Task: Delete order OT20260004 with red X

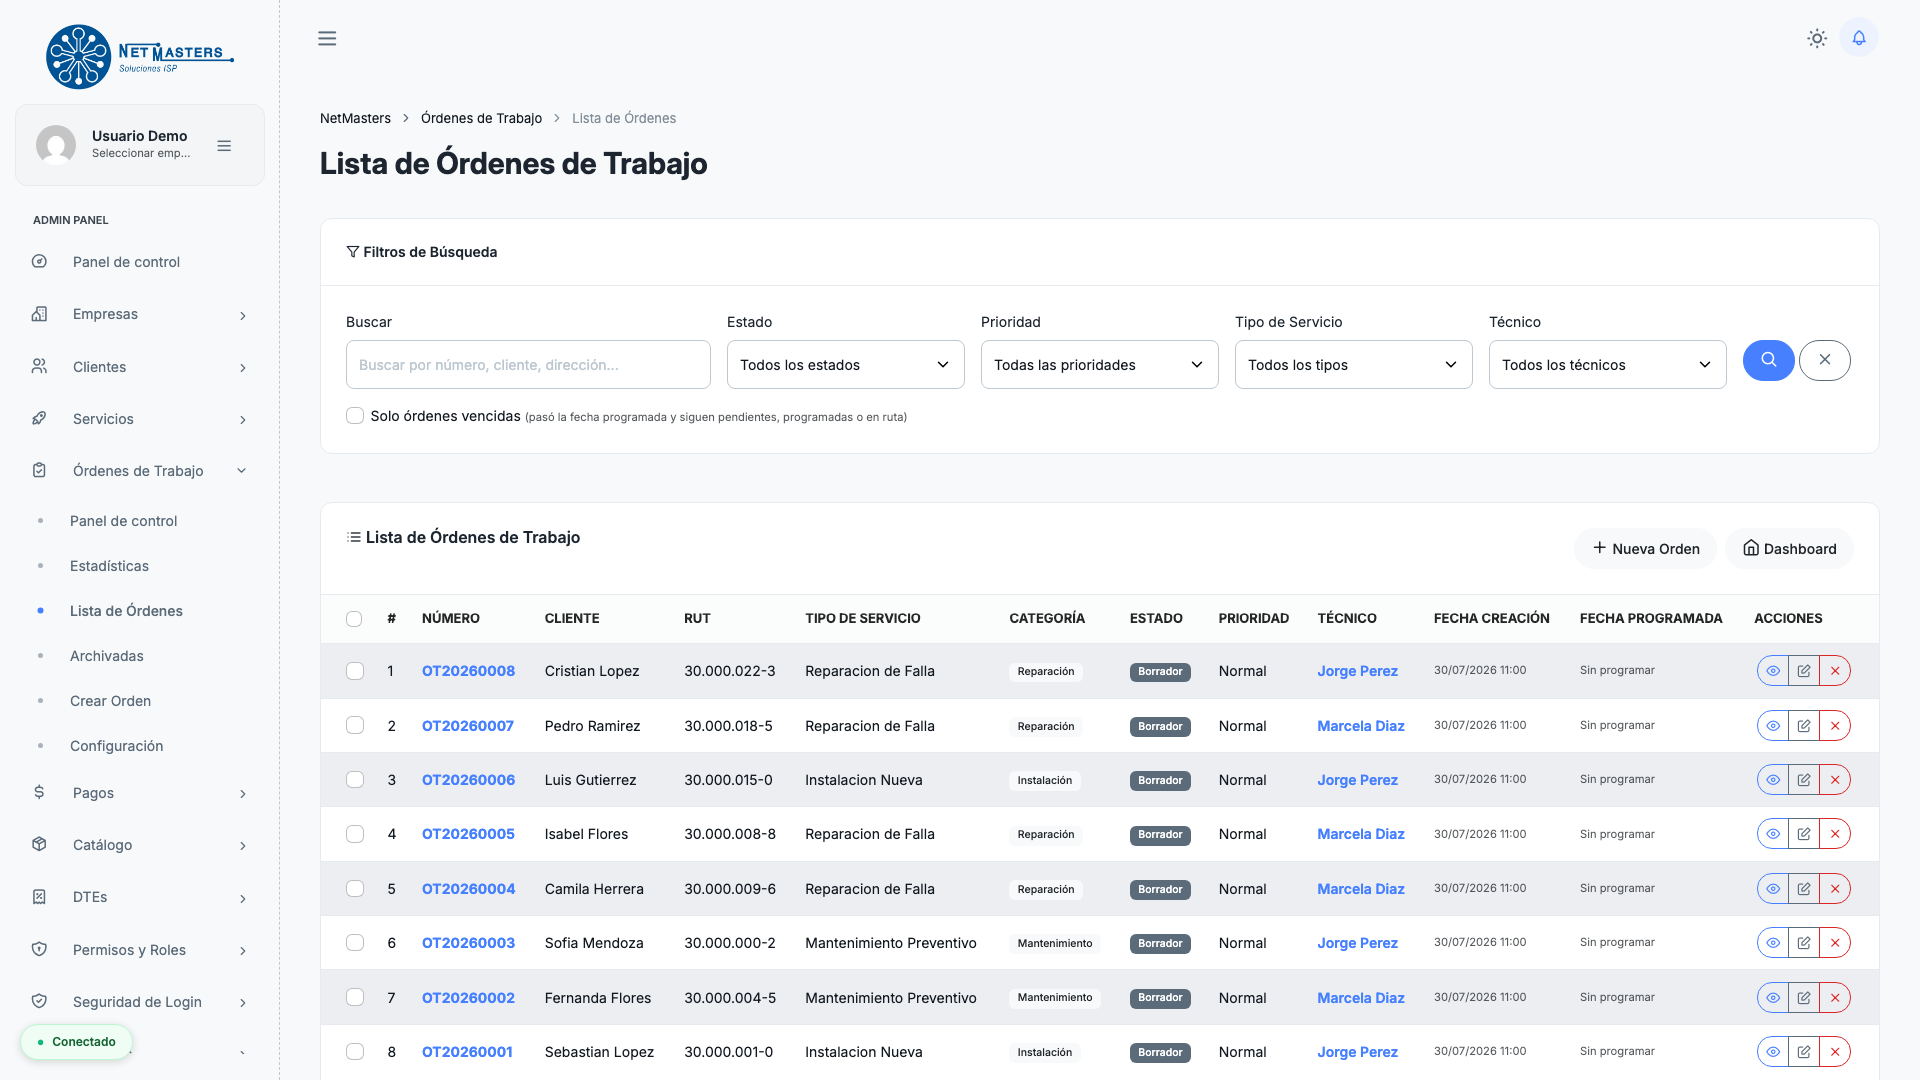Action: 1835,889
